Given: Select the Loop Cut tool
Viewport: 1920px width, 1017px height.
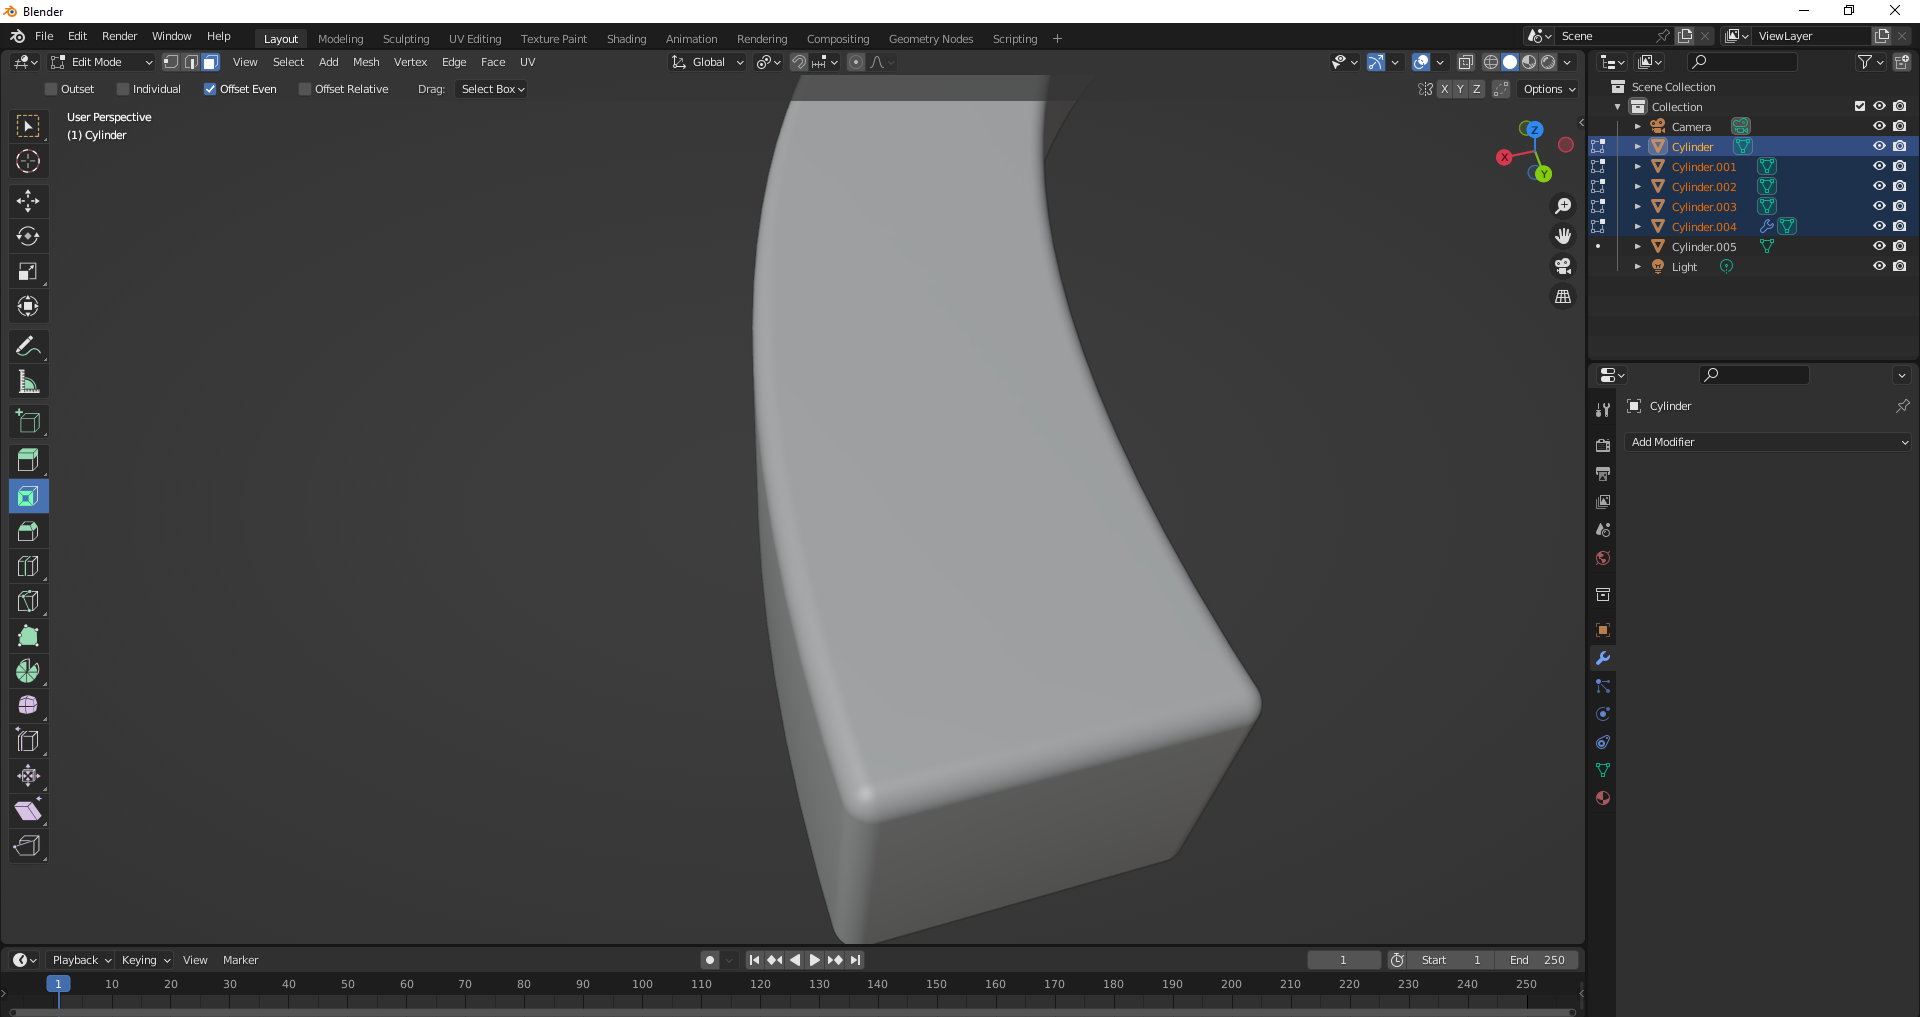Looking at the screenshot, I should pos(28,566).
